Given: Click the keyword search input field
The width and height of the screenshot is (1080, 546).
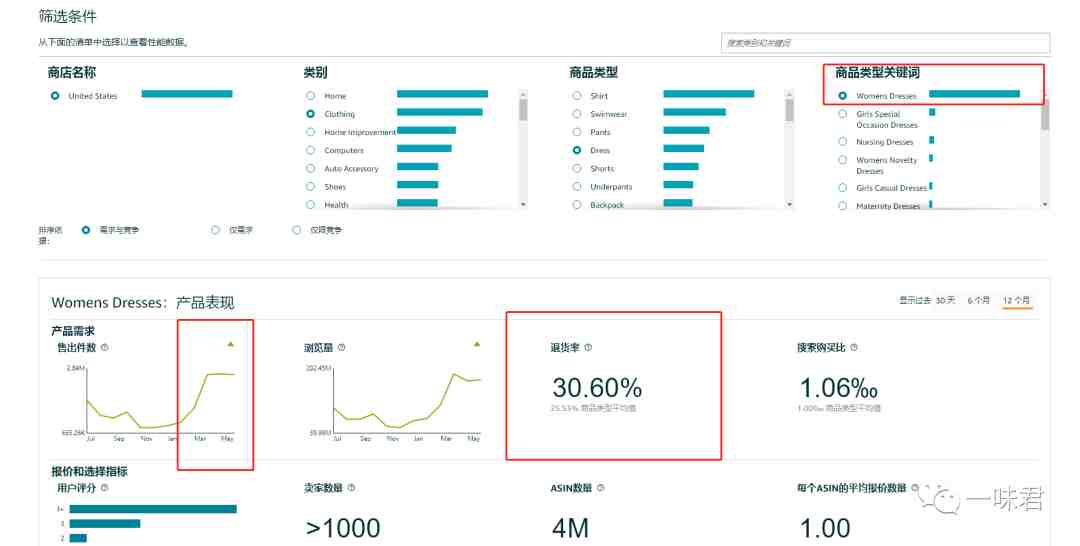Looking at the screenshot, I should pos(885,43).
